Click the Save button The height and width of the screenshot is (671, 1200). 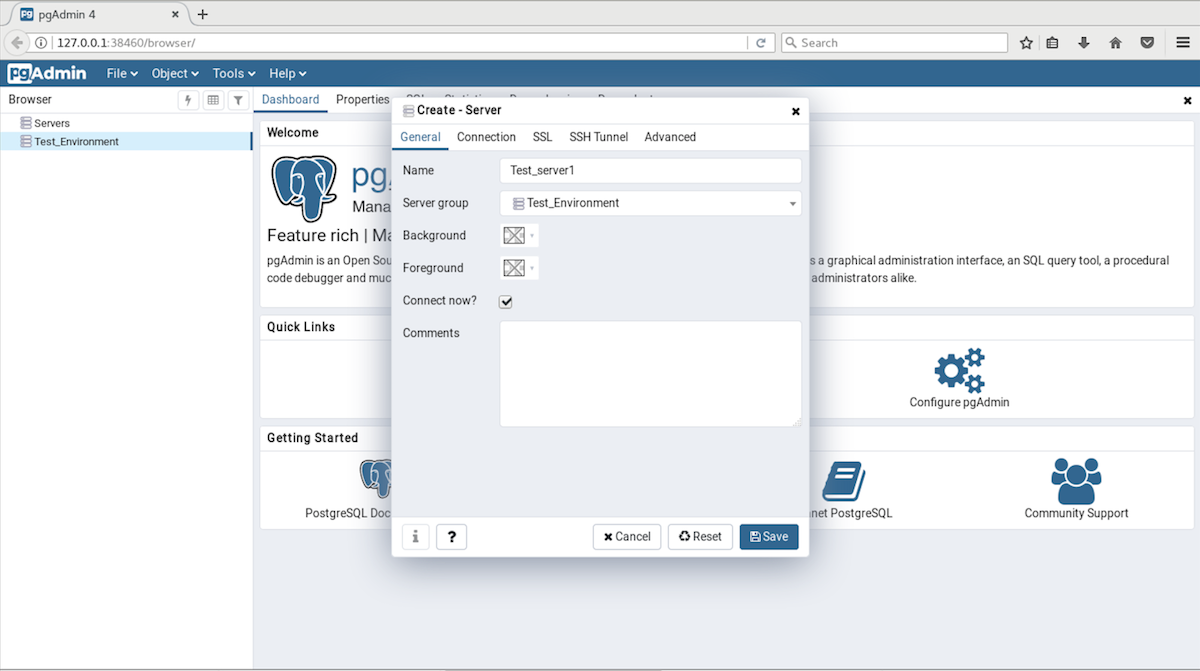click(768, 537)
